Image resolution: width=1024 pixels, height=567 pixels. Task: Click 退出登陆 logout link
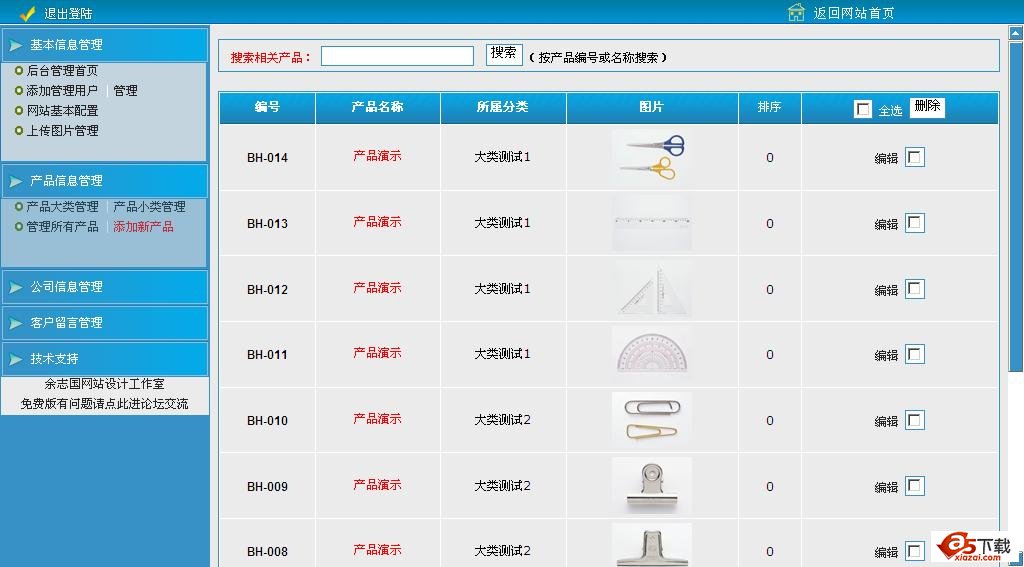click(69, 13)
